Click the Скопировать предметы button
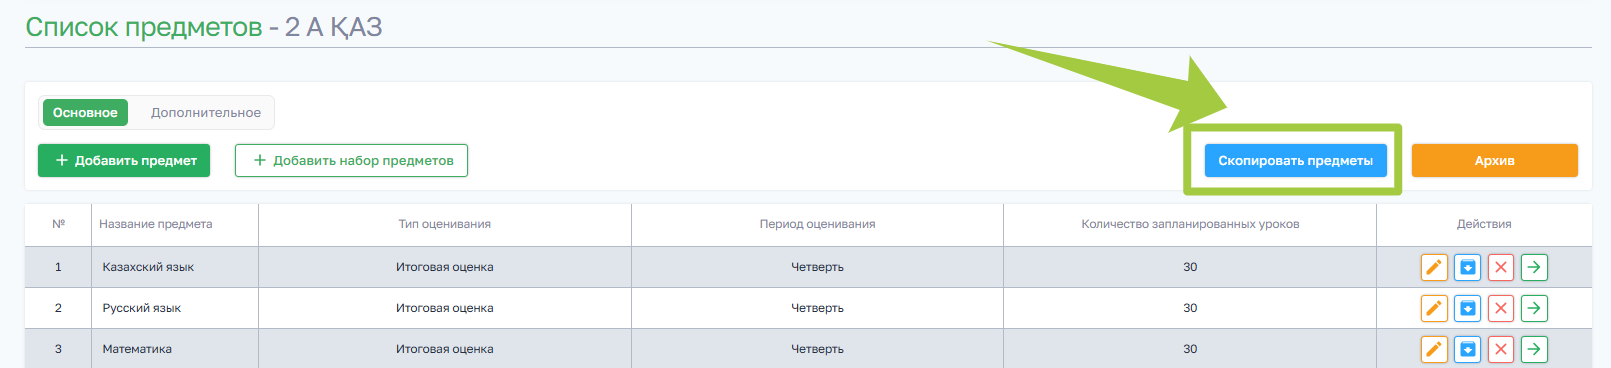Viewport: 1611px width, 368px height. click(x=1295, y=160)
